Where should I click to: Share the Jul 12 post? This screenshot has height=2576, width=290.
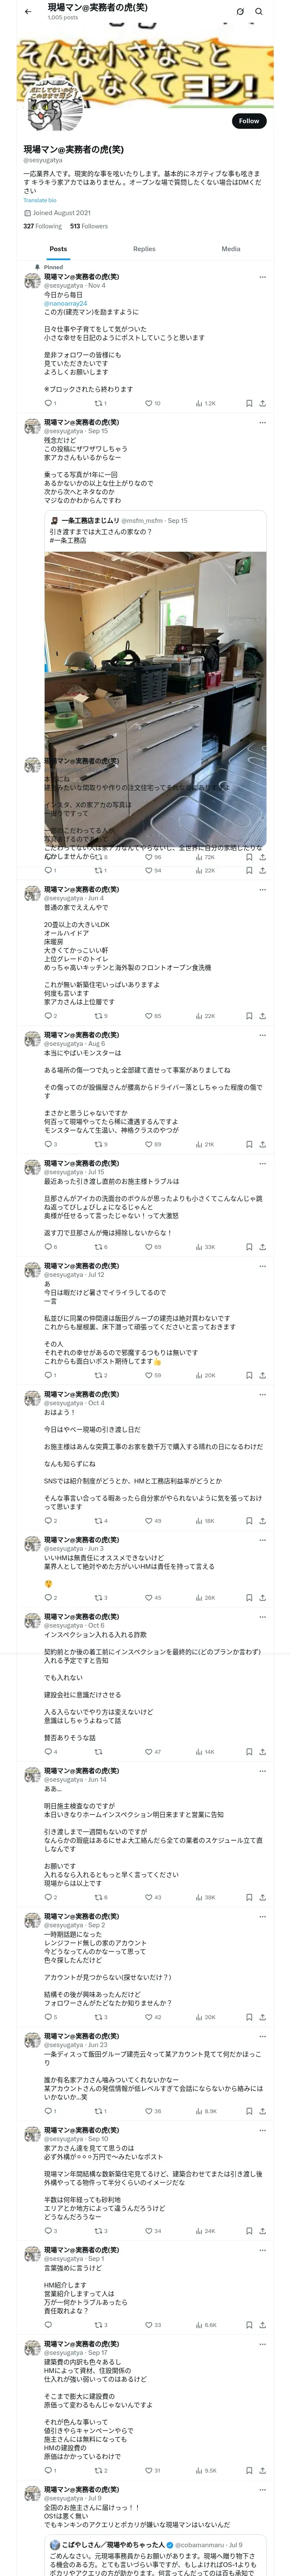tap(262, 1375)
